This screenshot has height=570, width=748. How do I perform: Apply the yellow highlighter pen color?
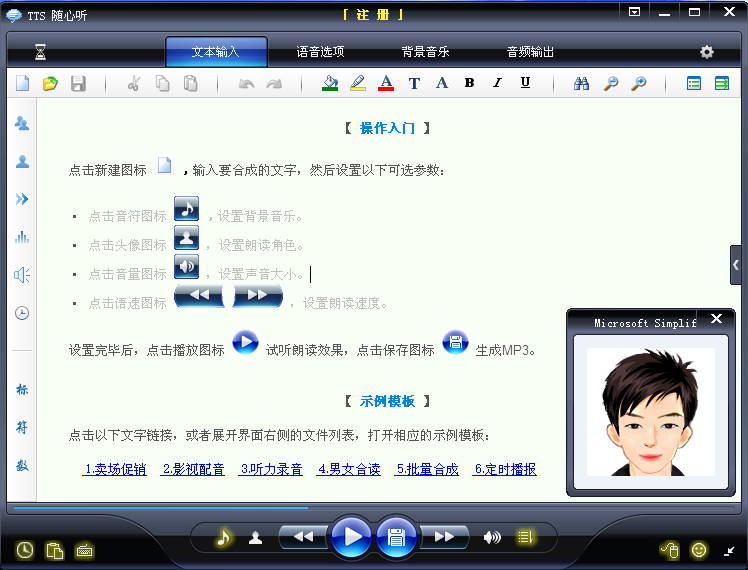tap(358, 83)
